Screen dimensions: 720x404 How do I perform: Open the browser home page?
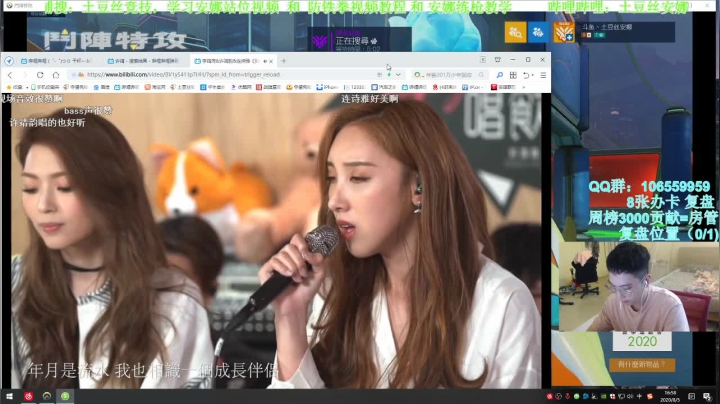click(56, 75)
